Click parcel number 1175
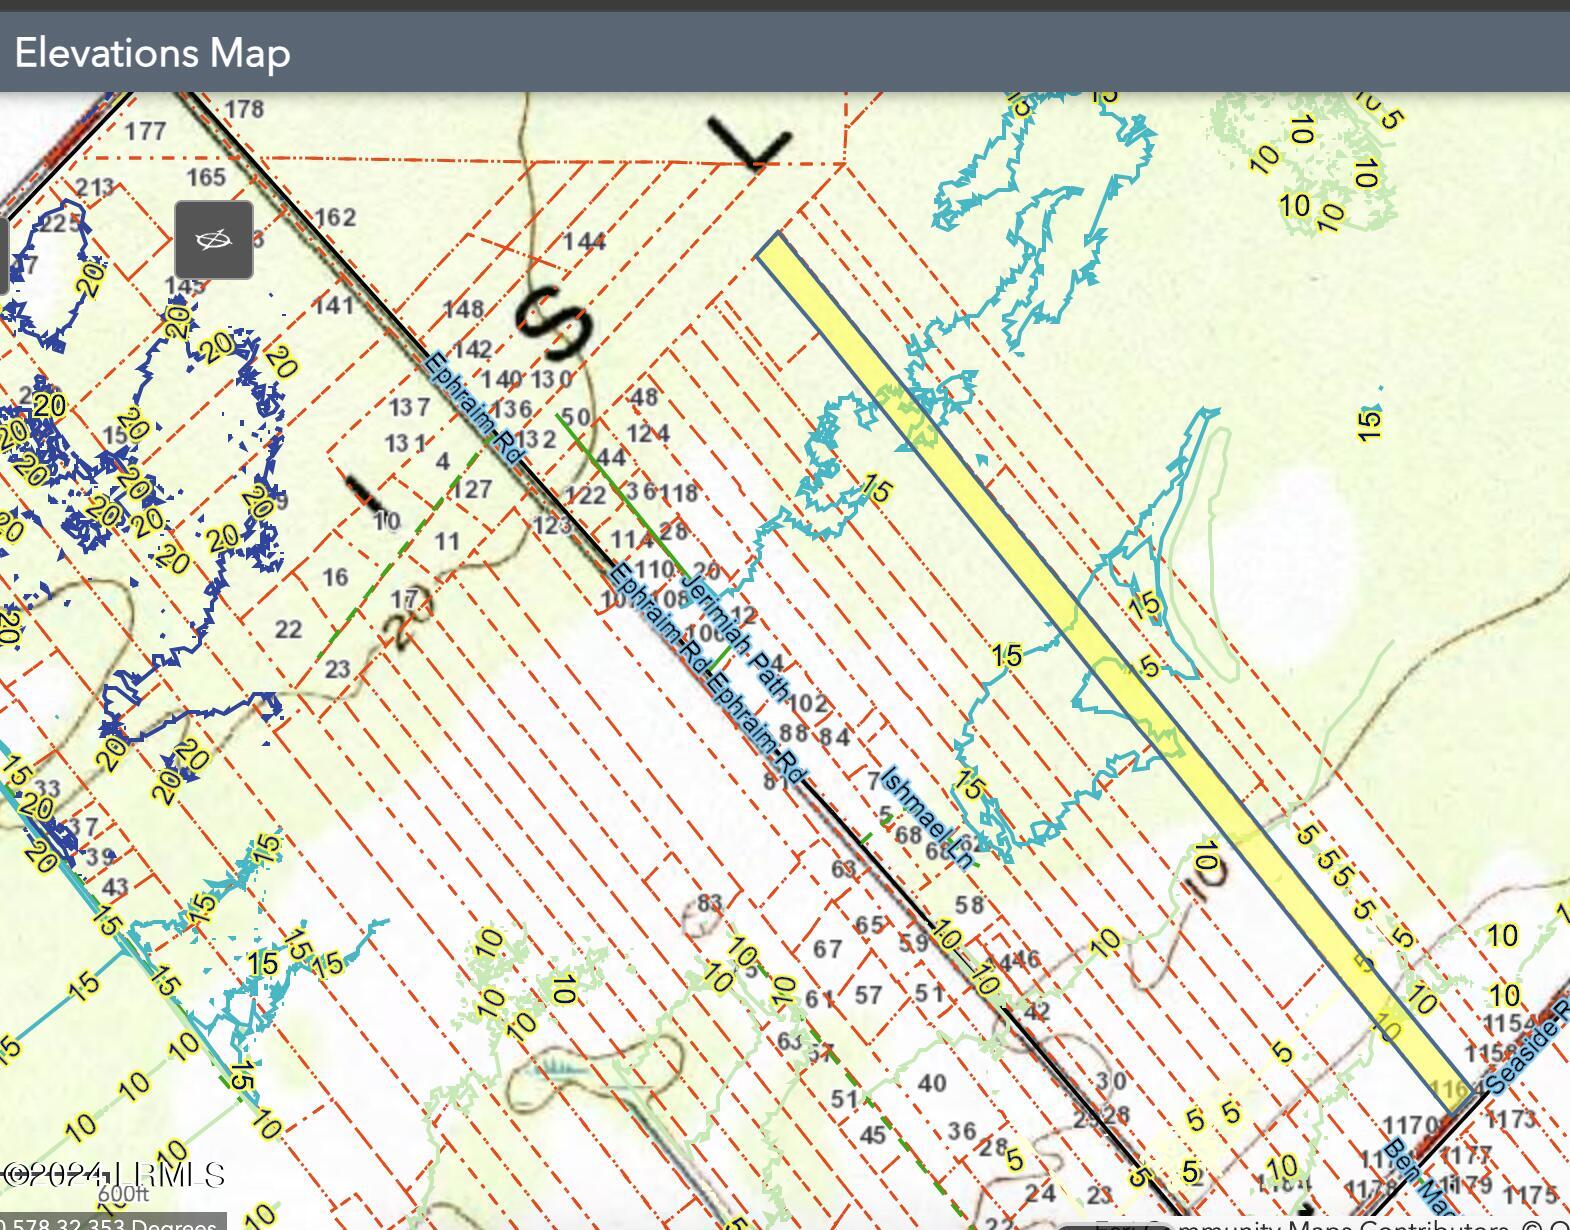 tap(1530, 1195)
